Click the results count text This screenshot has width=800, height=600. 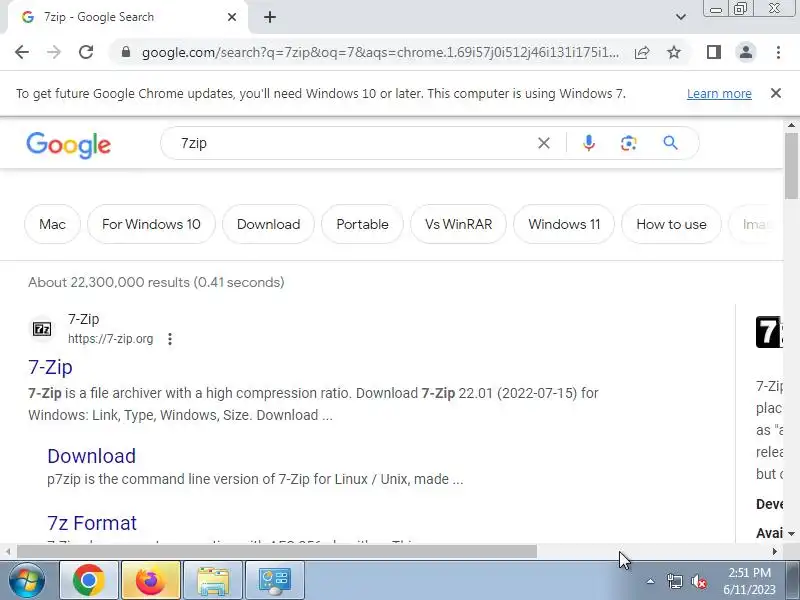tap(156, 283)
